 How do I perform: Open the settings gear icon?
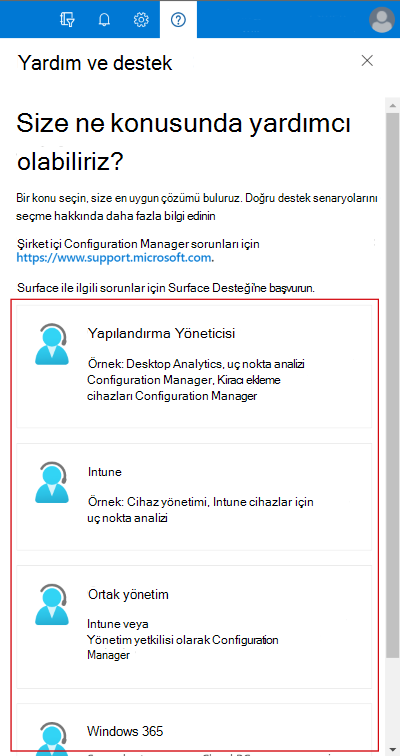[141, 19]
